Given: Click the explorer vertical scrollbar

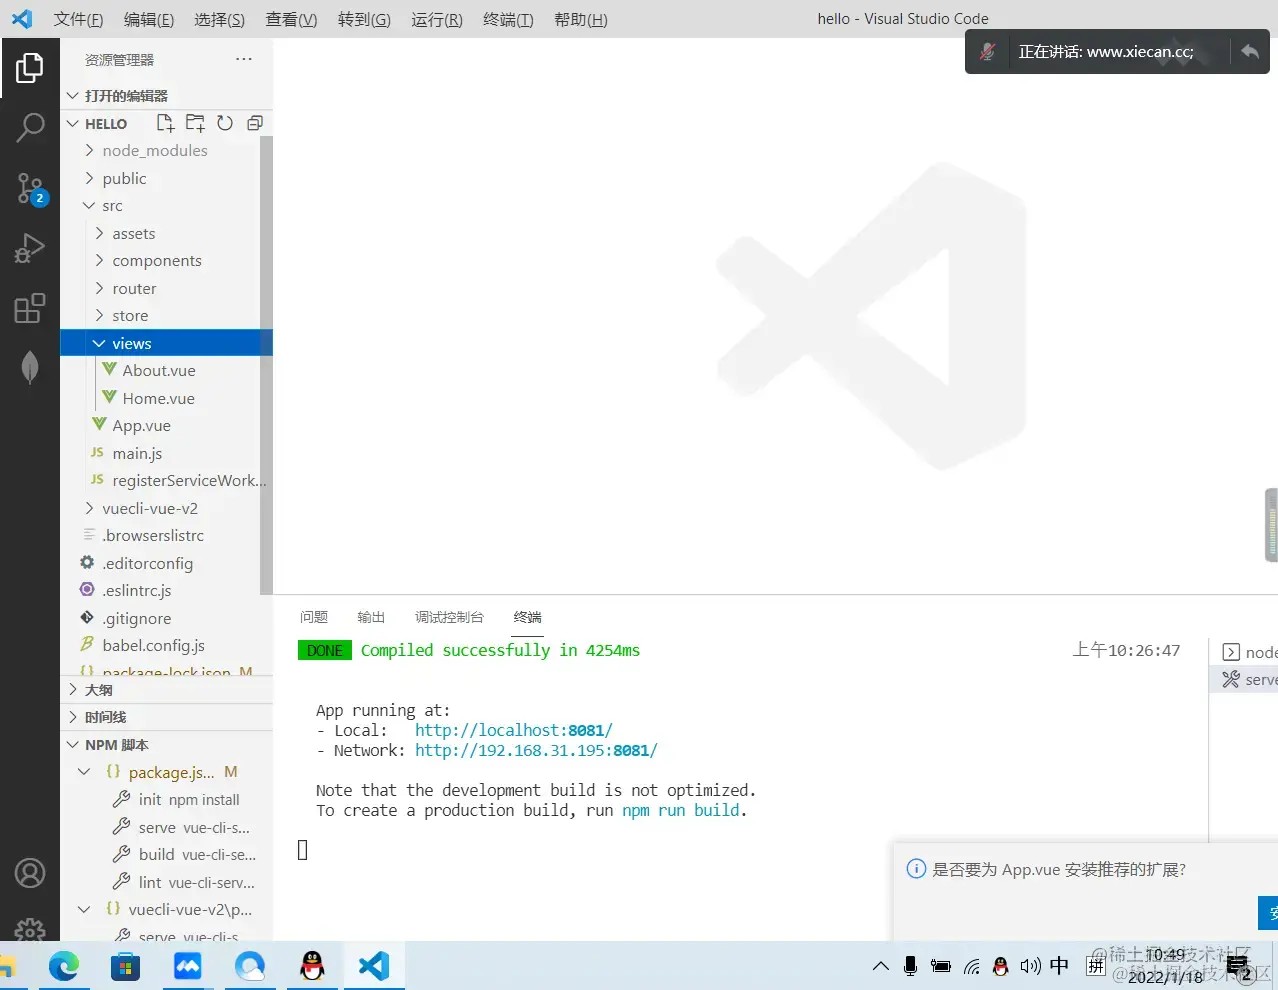Looking at the screenshot, I should (x=266, y=366).
